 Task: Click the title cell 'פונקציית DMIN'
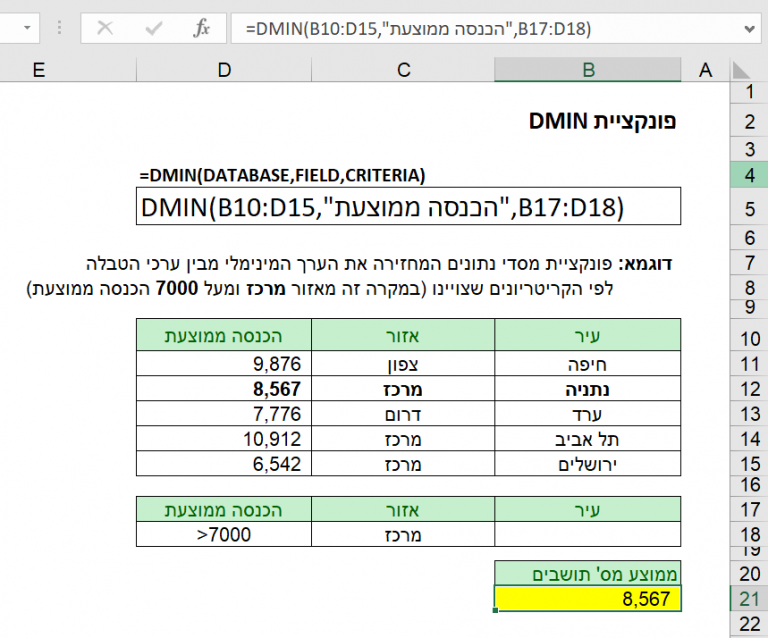pos(602,121)
